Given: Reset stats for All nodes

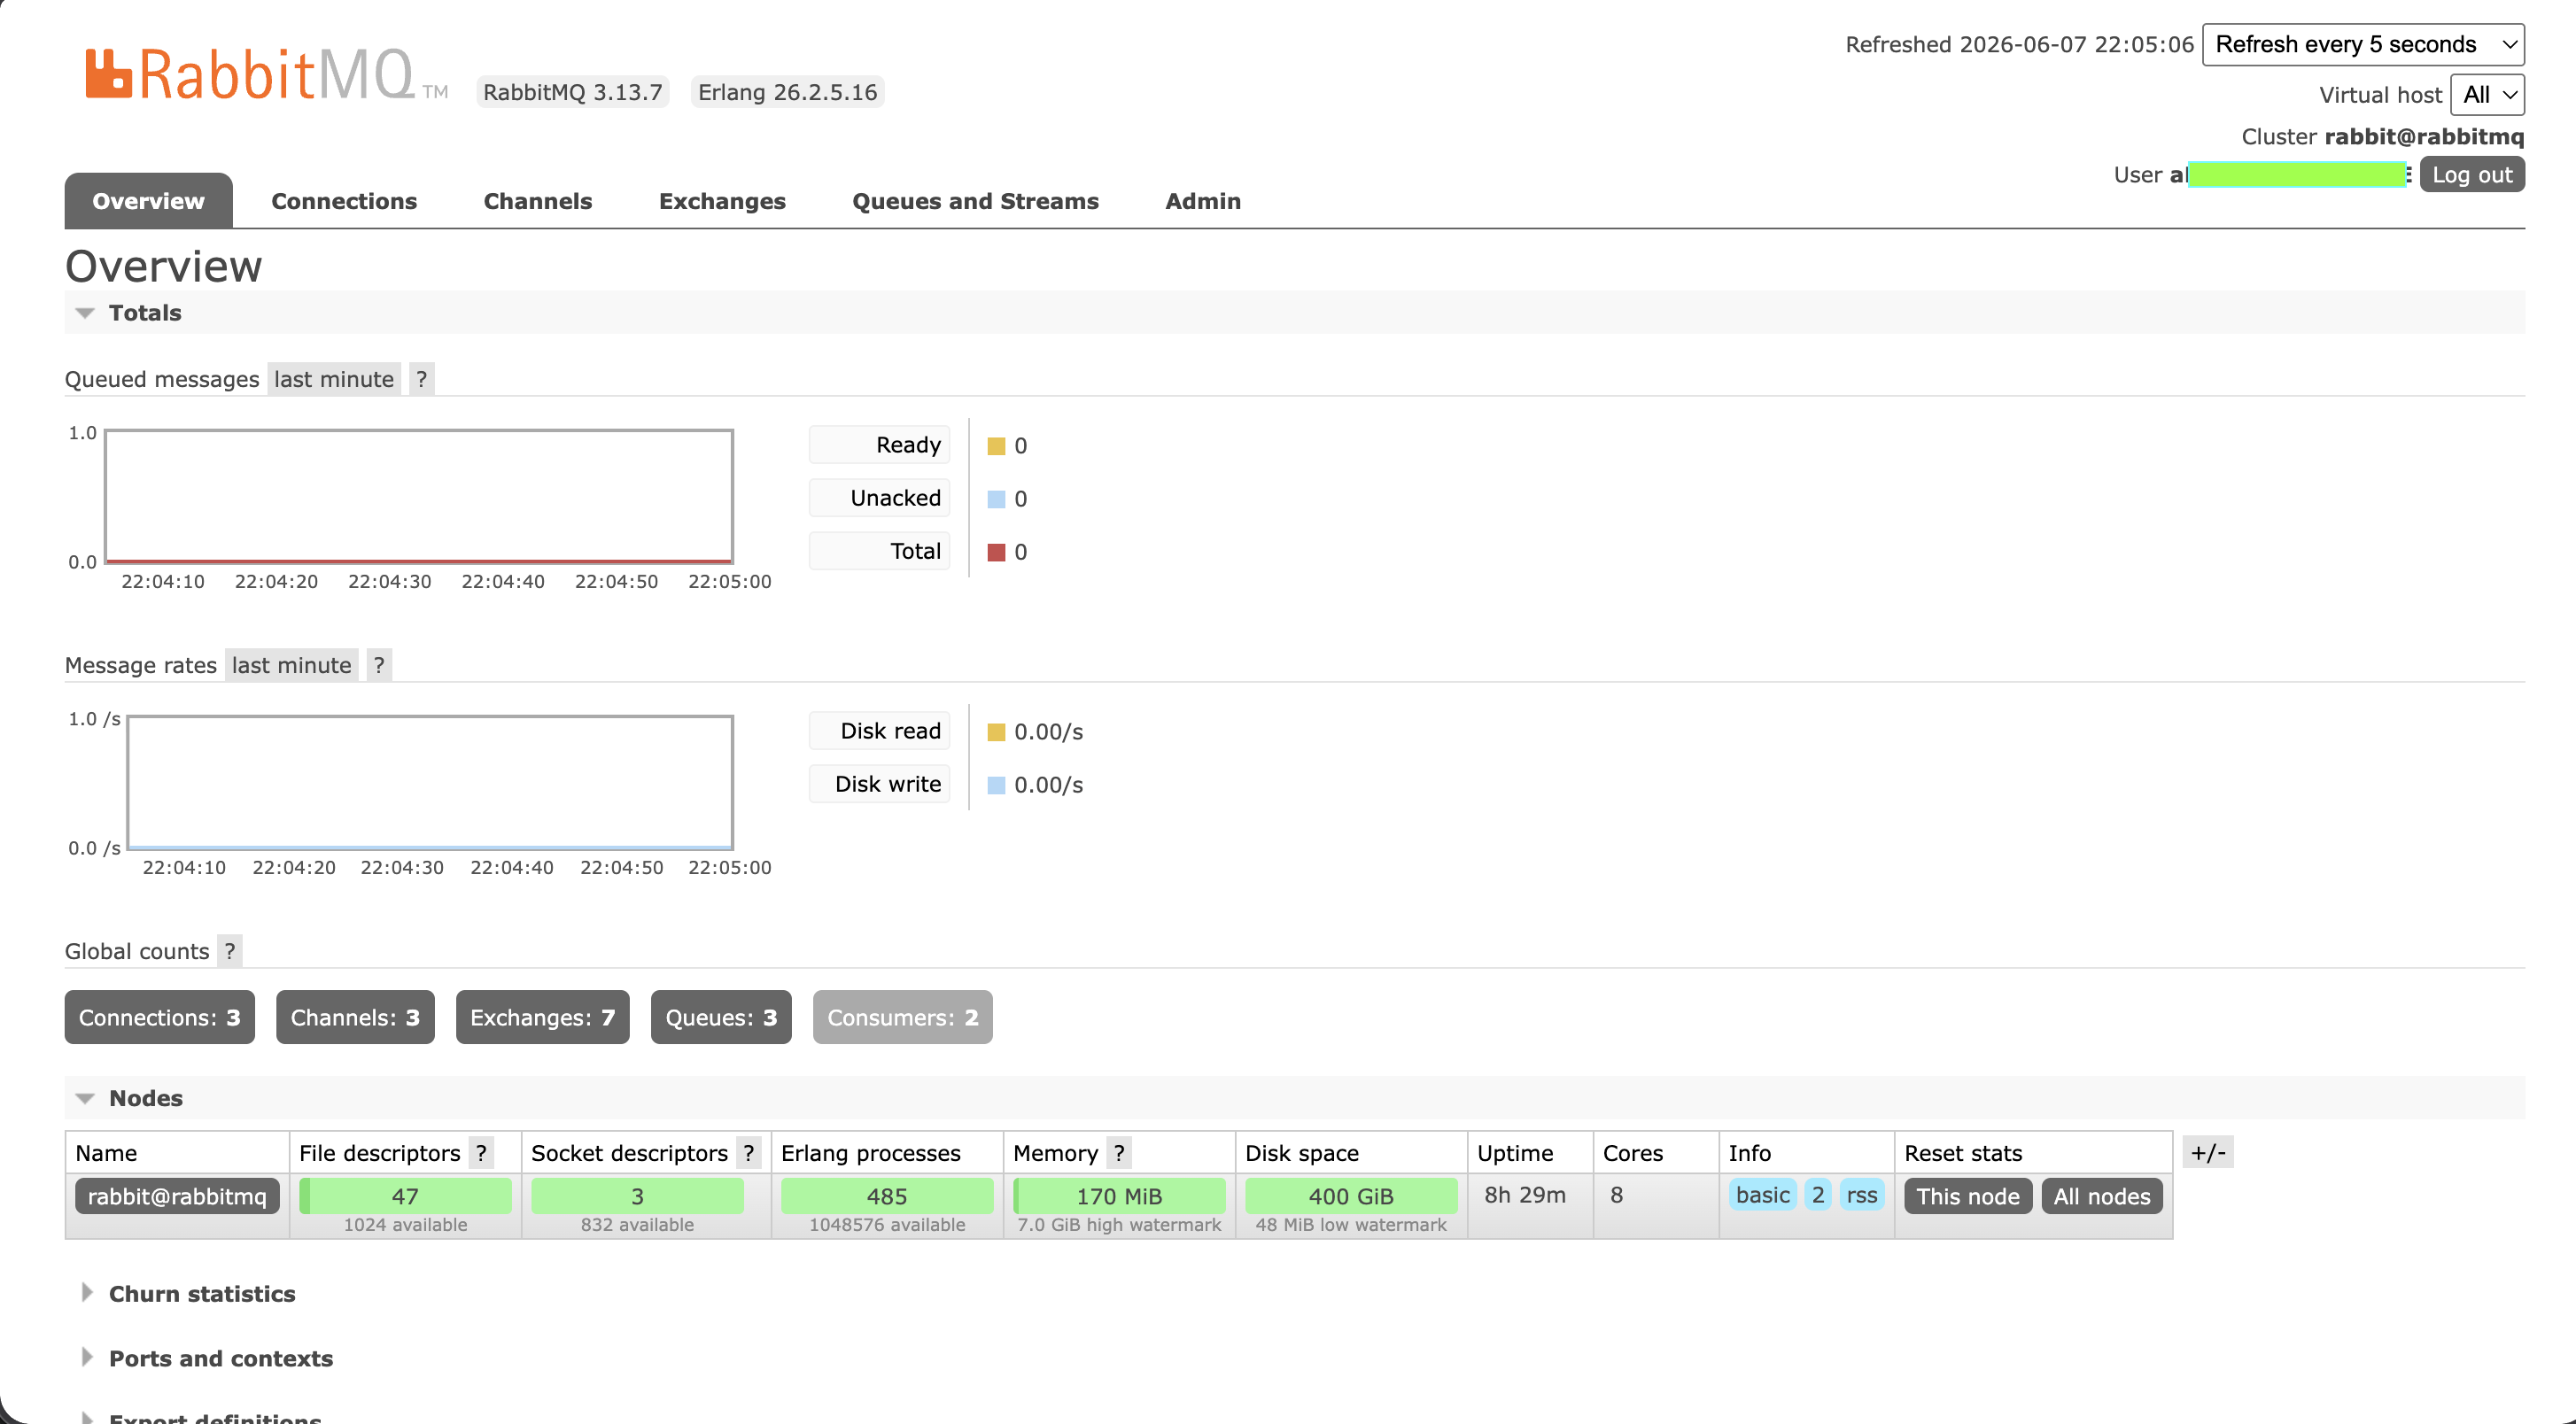Looking at the screenshot, I should [x=2102, y=1196].
